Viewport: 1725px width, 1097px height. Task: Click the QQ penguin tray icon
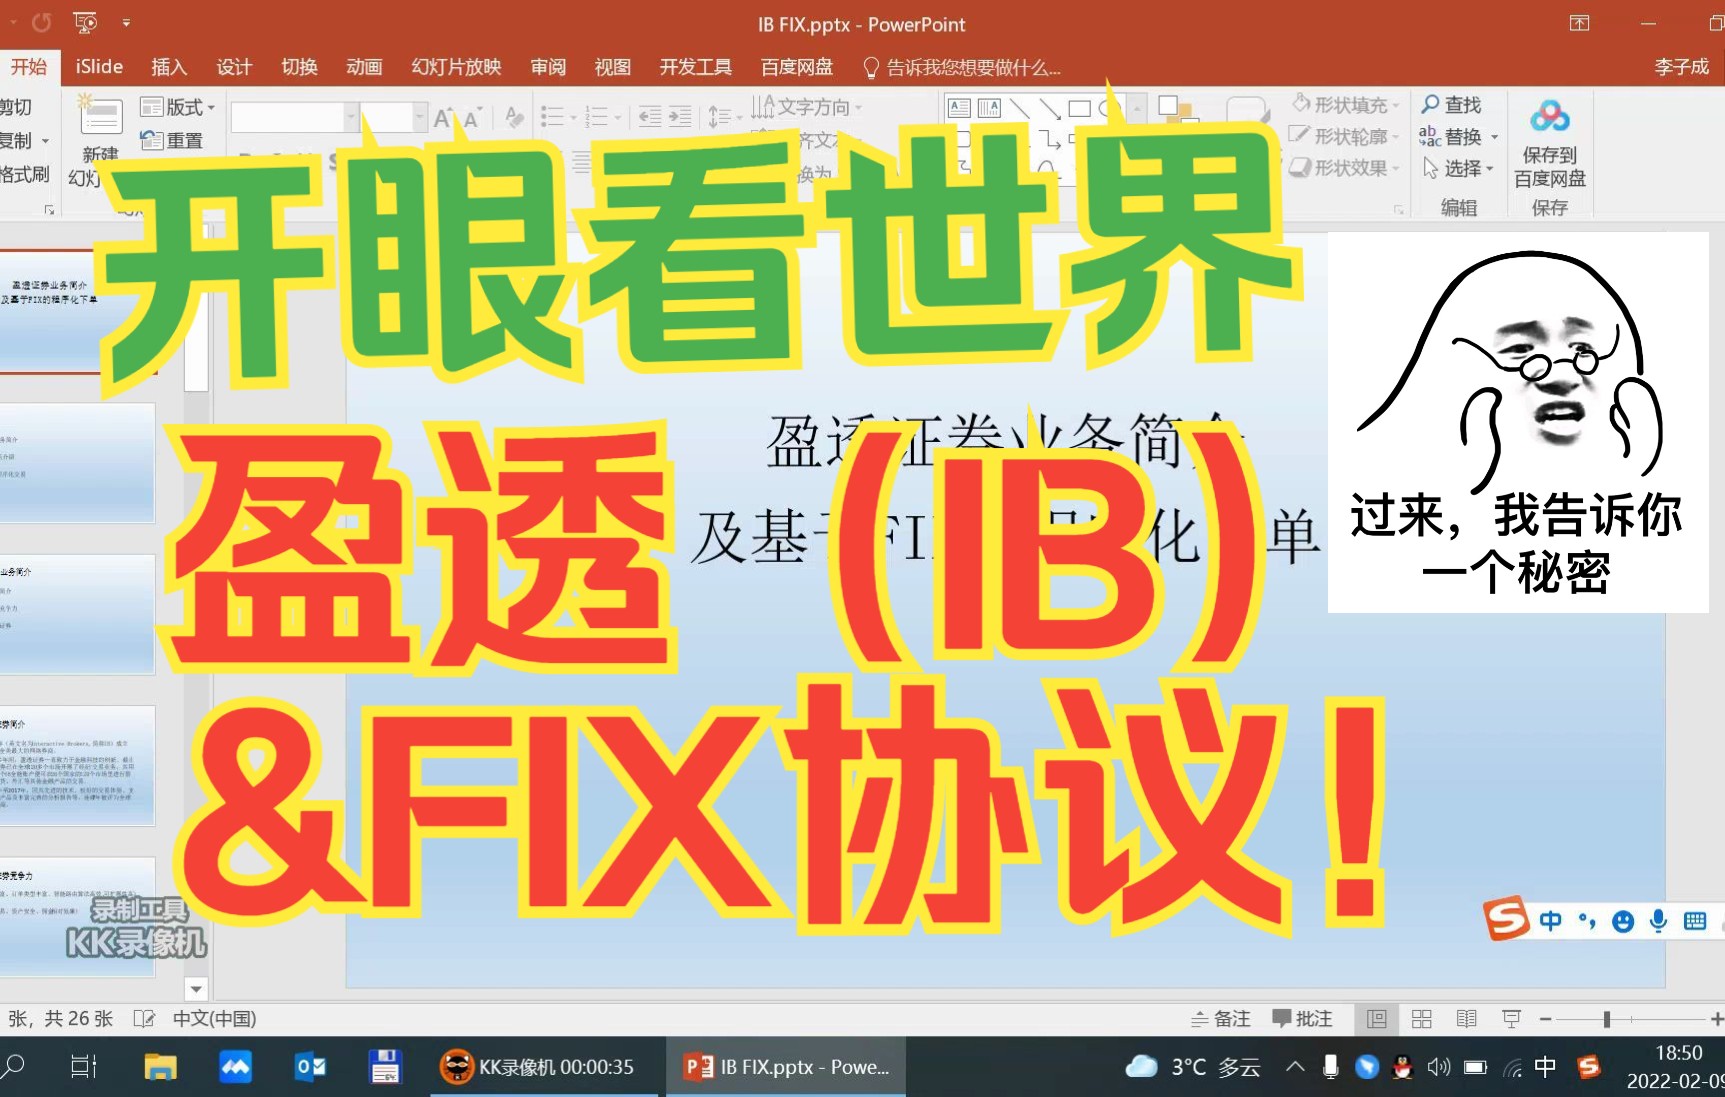point(1402,1067)
